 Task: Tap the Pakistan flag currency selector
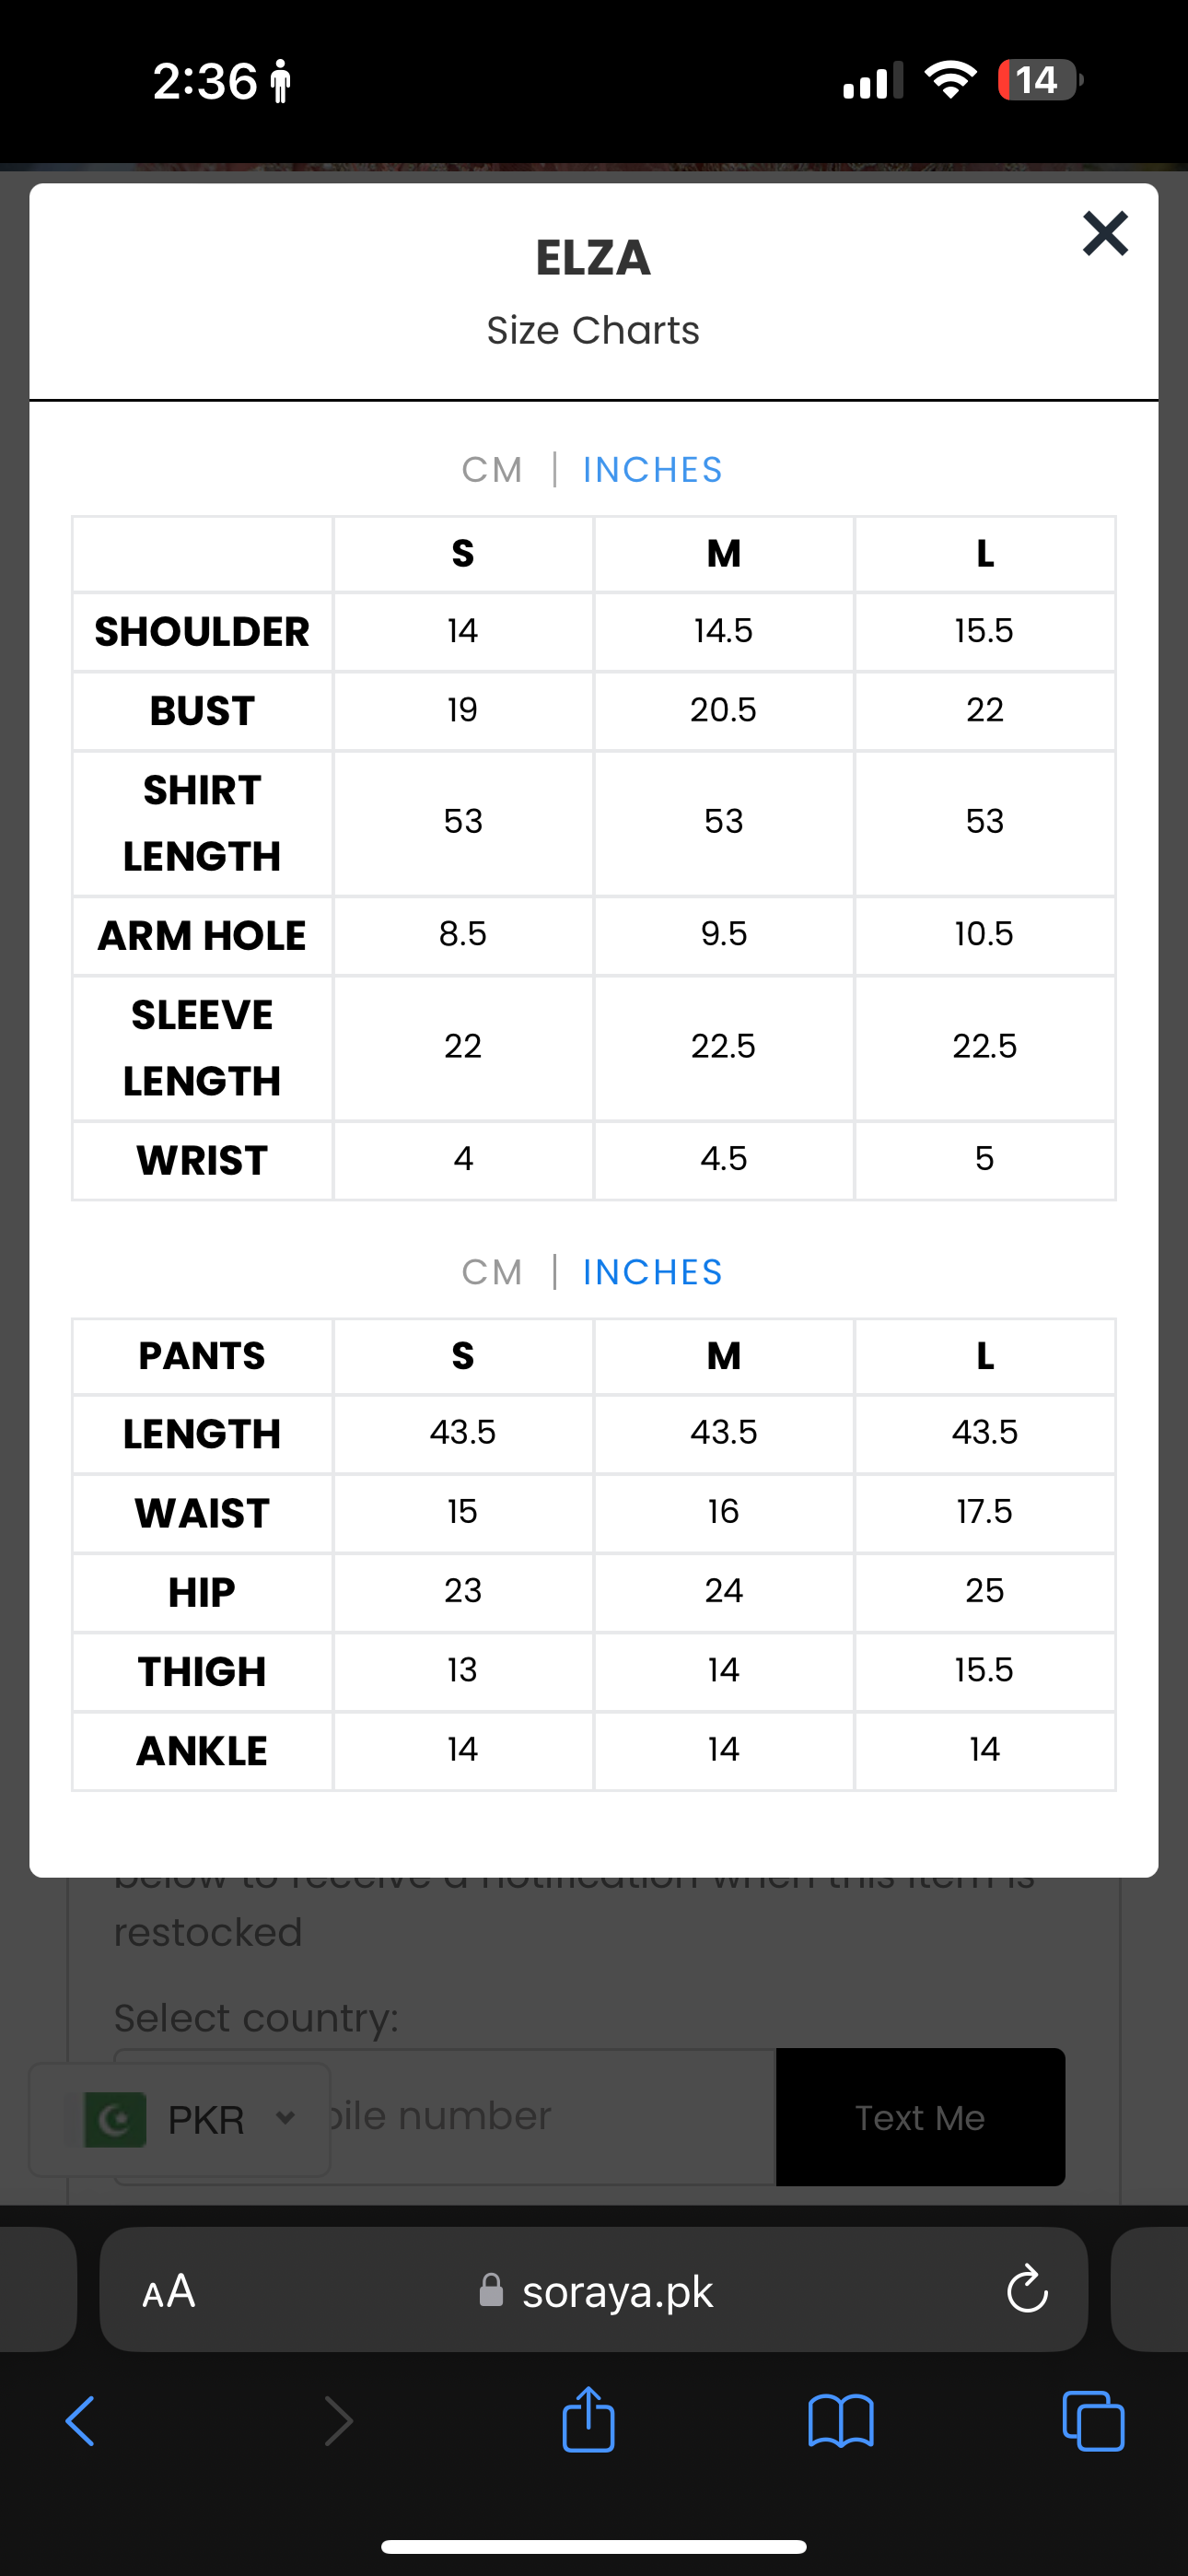pos(116,2119)
